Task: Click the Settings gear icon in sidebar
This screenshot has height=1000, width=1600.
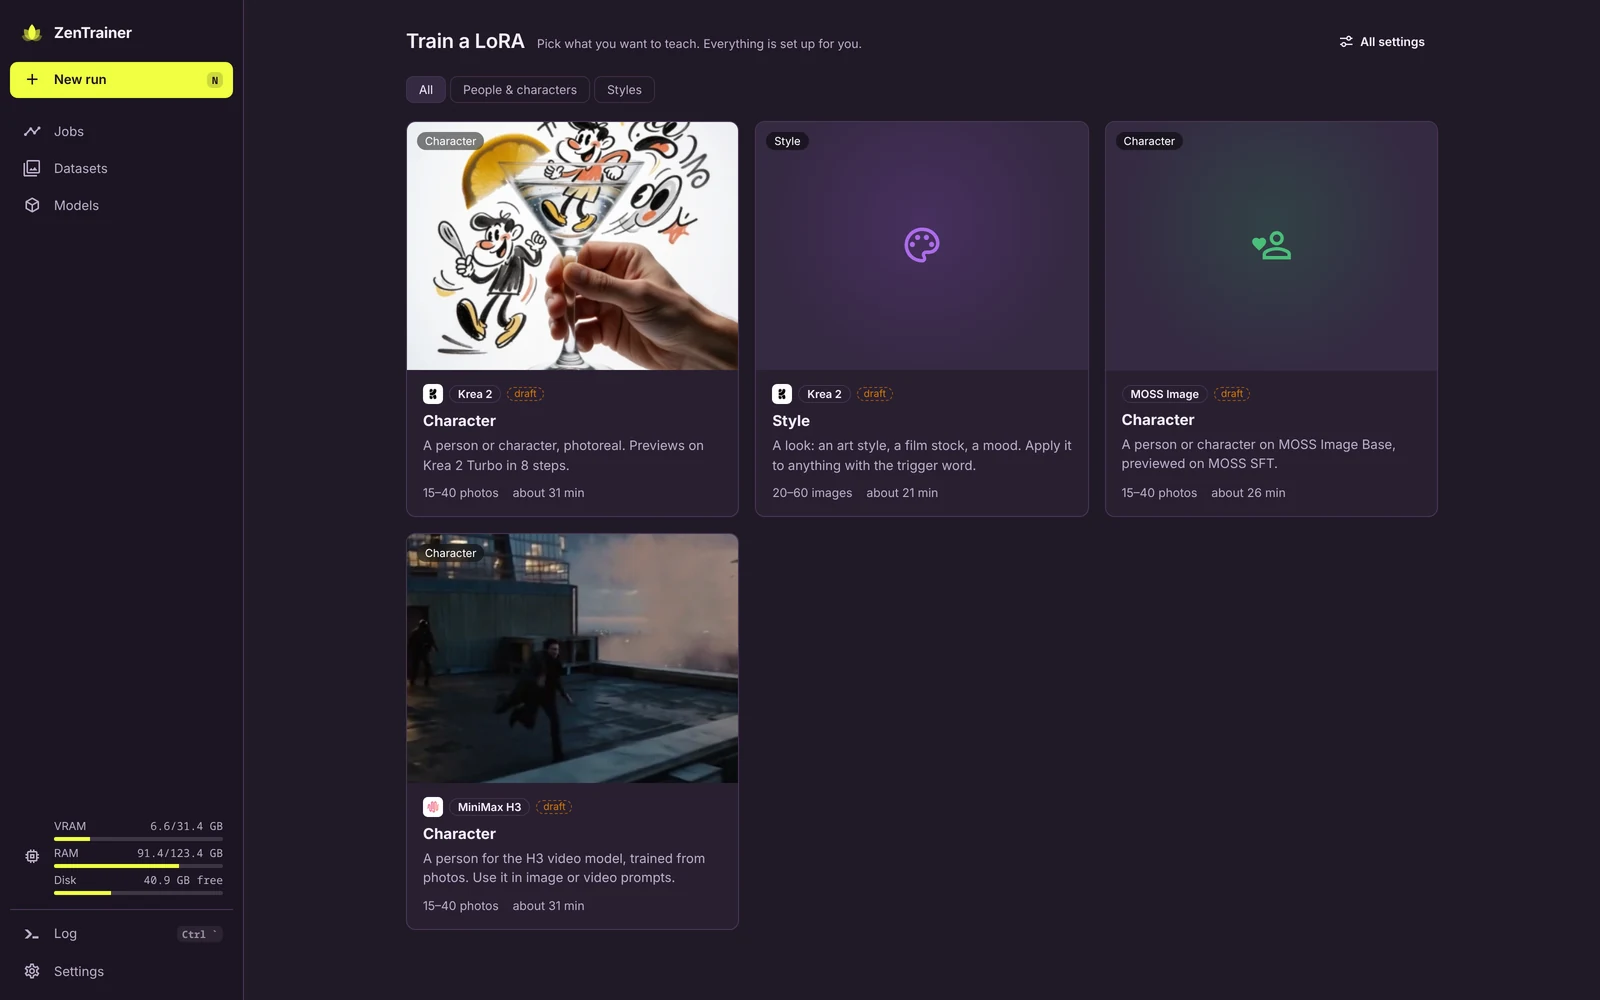Action: (x=32, y=971)
